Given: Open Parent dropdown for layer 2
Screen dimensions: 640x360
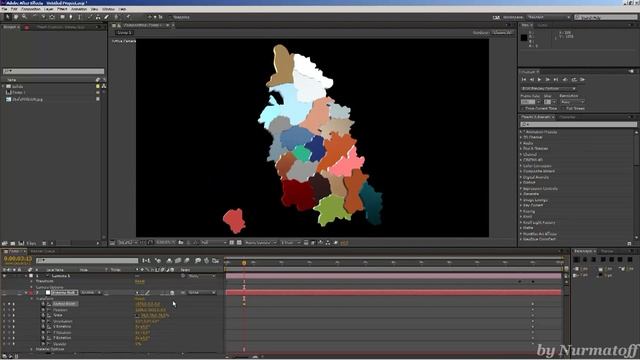Looking at the screenshot, I should click(202, 293).
